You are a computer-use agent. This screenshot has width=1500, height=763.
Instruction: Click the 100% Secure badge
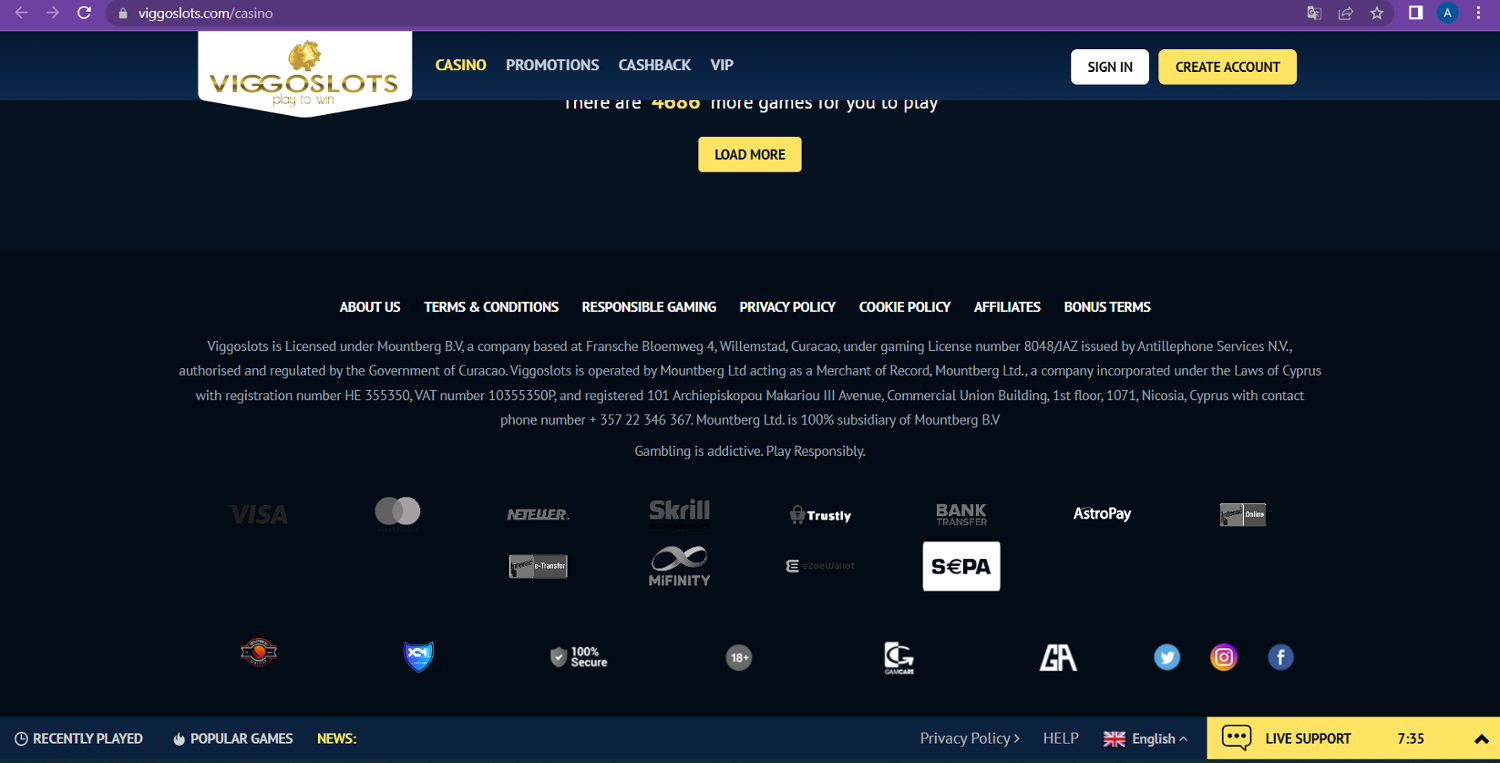pyautogui.click(x=578, y=657)
